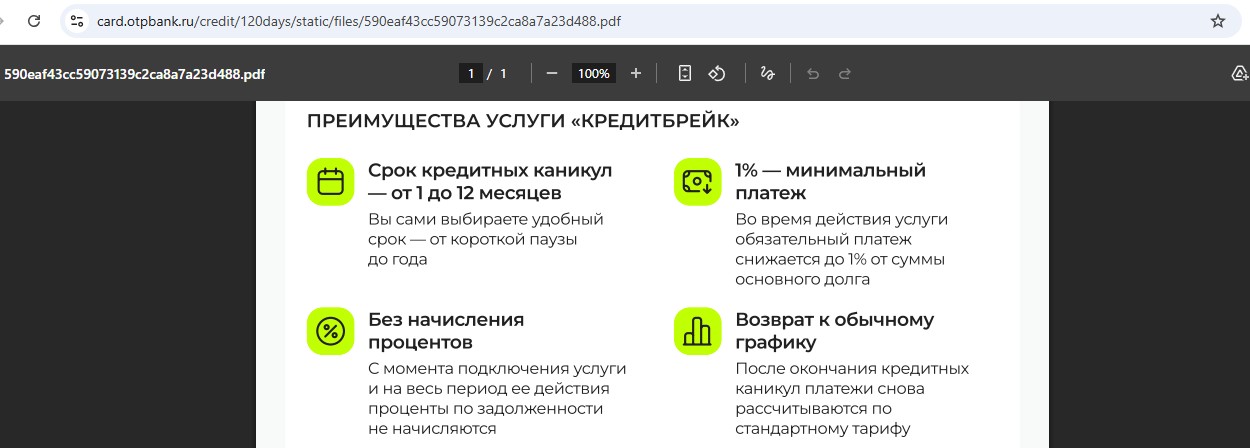Zoom out the PDF with minus button
The height and width of the screenshot is (448, 1250).
point(552,74)
